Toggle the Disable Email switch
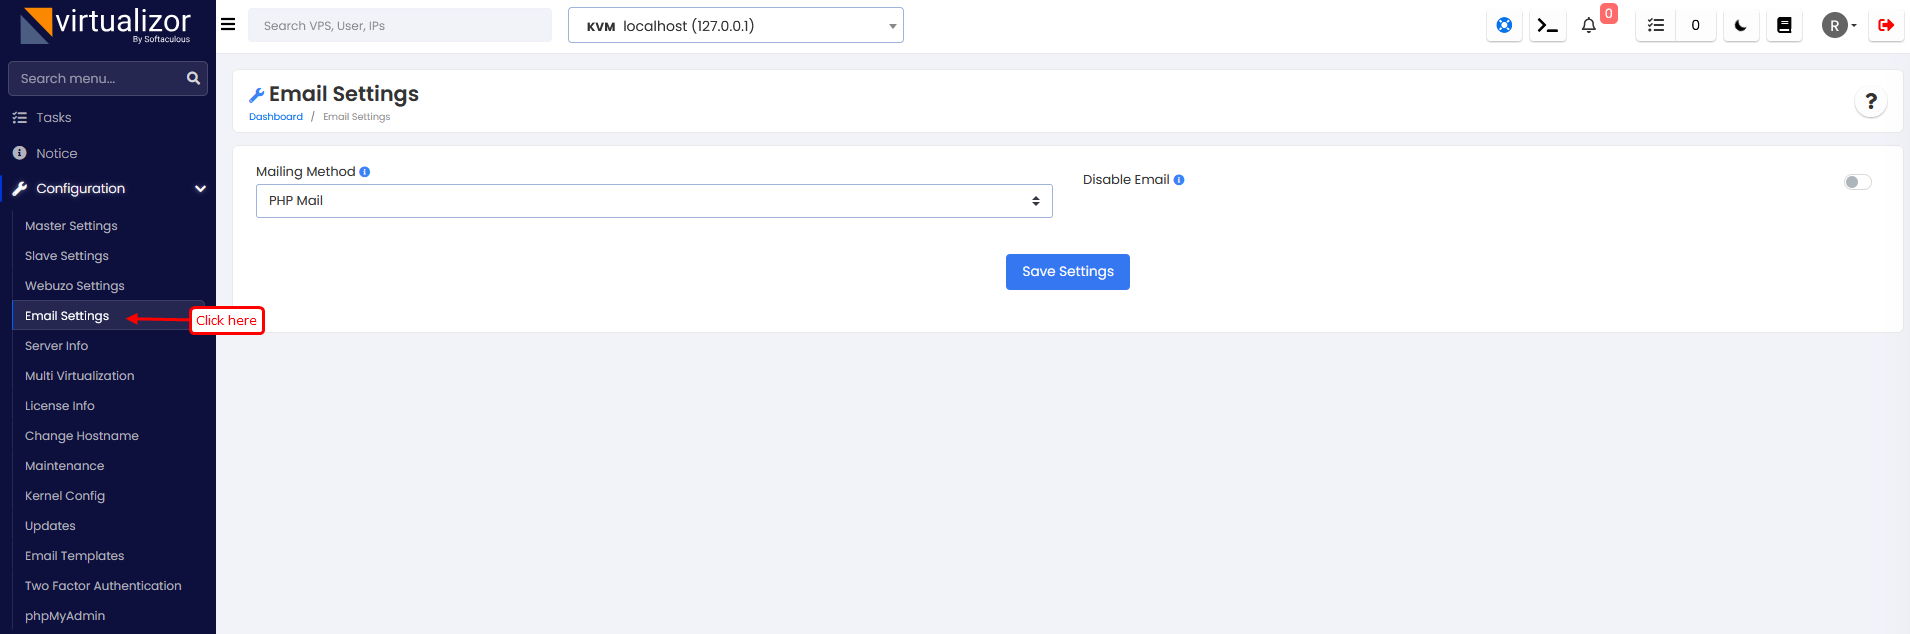Image resolution: width=1910 pixels, height=634 pixels. [1857, 182]
